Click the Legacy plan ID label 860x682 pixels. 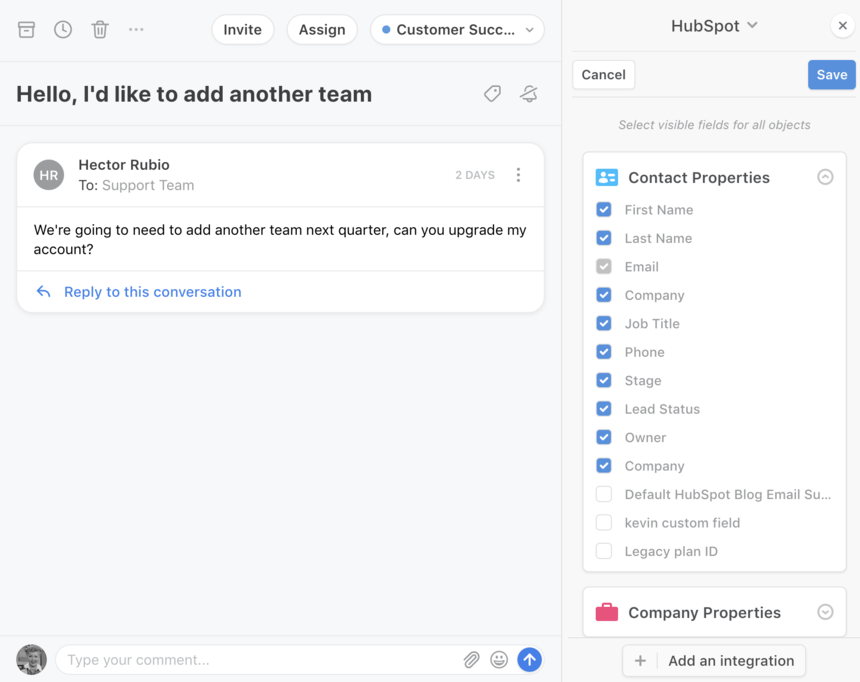coord(671,551)
